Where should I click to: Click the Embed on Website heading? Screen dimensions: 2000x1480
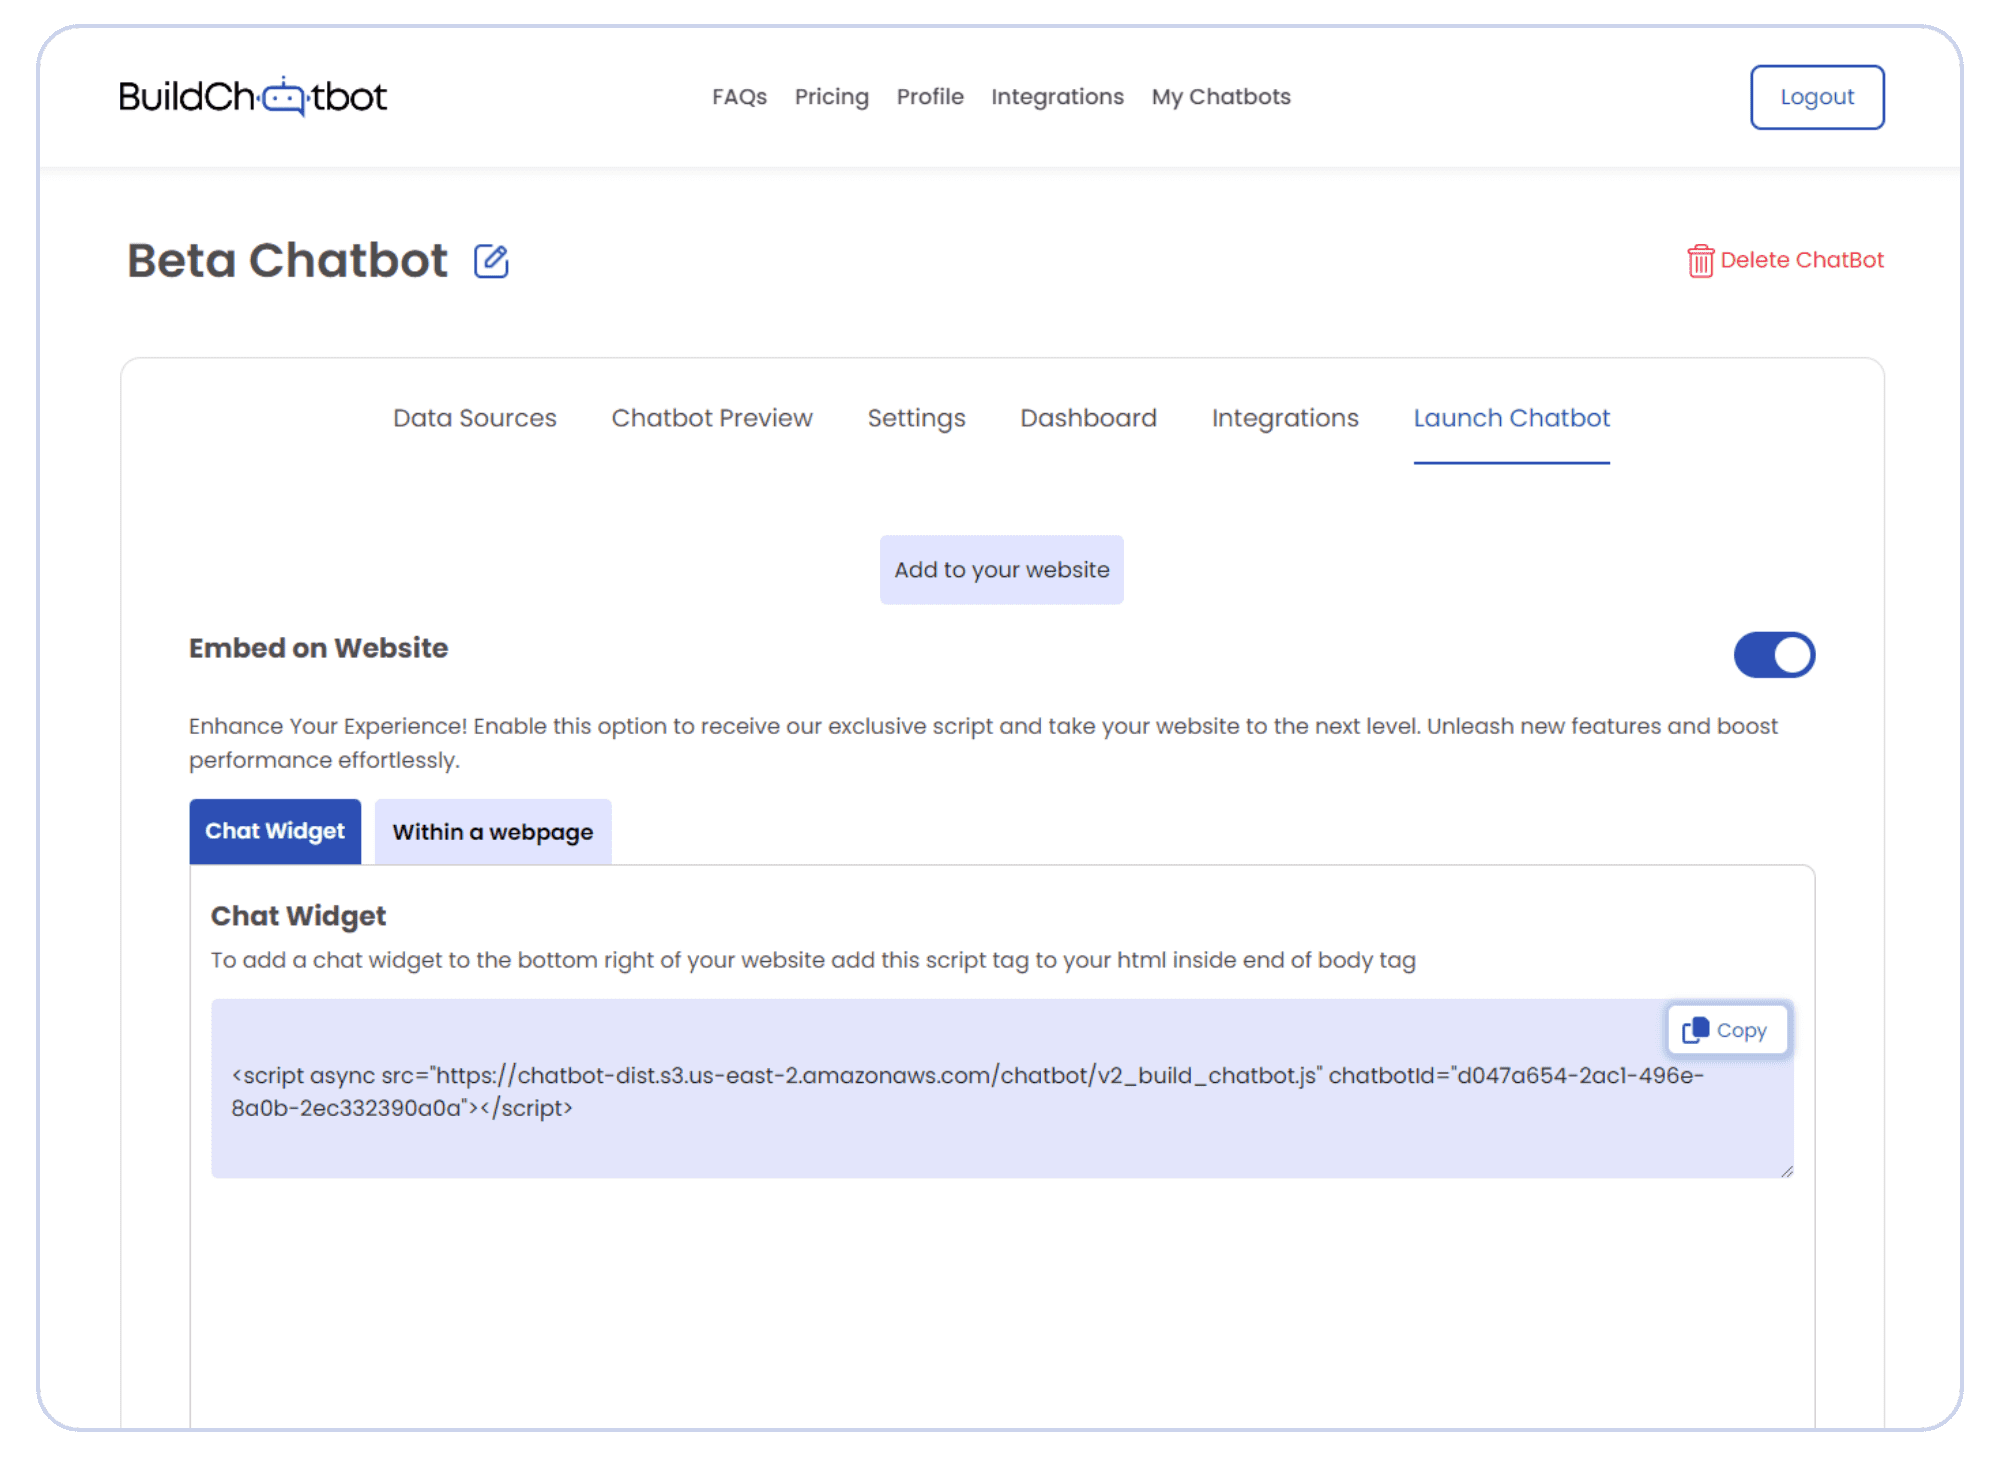(318, 648)
